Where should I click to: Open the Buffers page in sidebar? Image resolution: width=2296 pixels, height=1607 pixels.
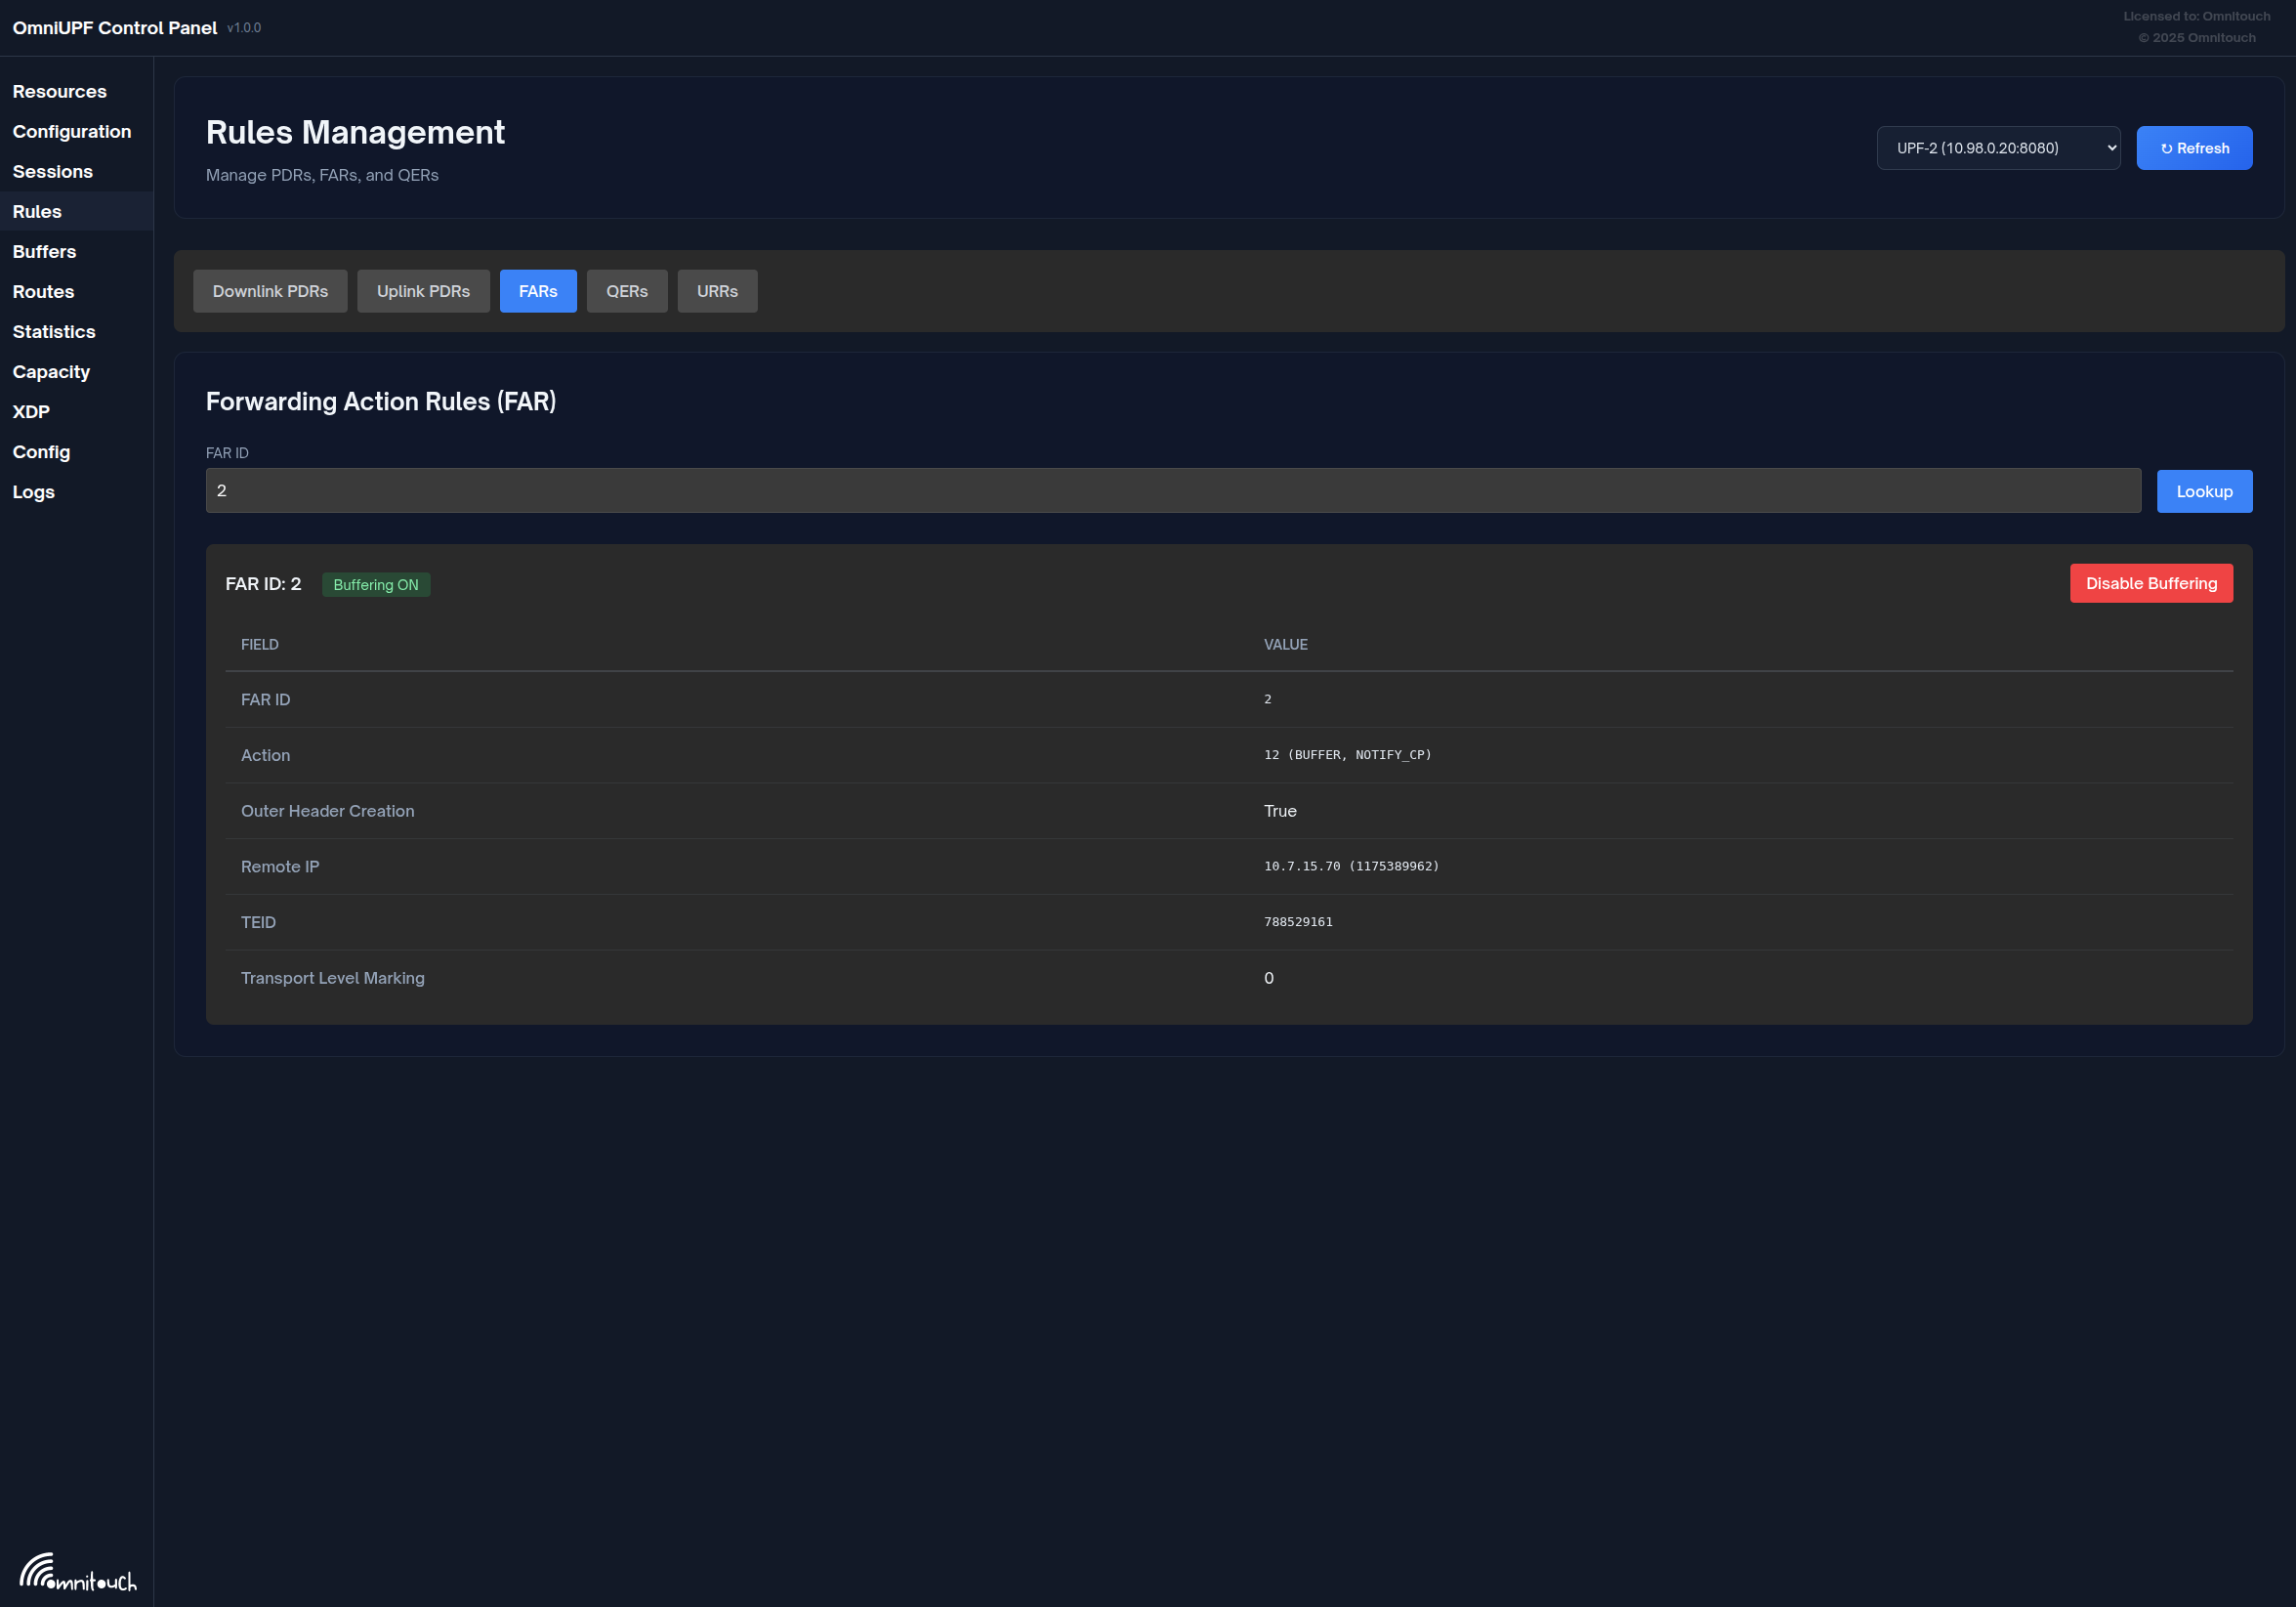point(44,251)
